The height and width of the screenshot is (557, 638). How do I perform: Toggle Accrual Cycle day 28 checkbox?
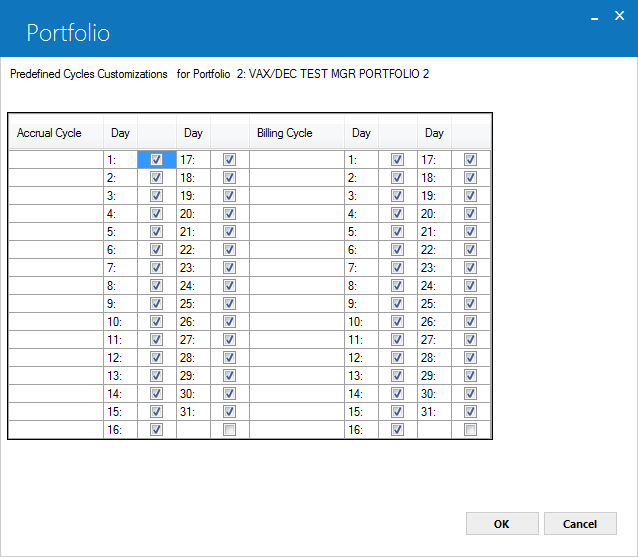(x=229, y=358)
